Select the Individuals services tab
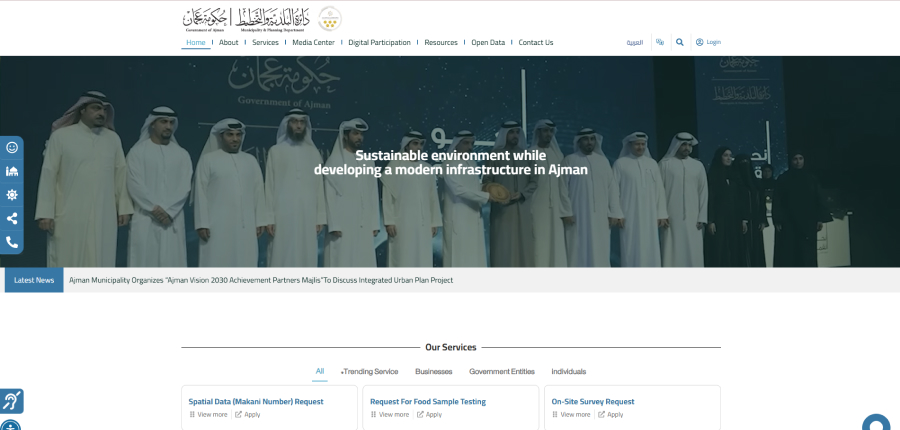 [568, 371]
